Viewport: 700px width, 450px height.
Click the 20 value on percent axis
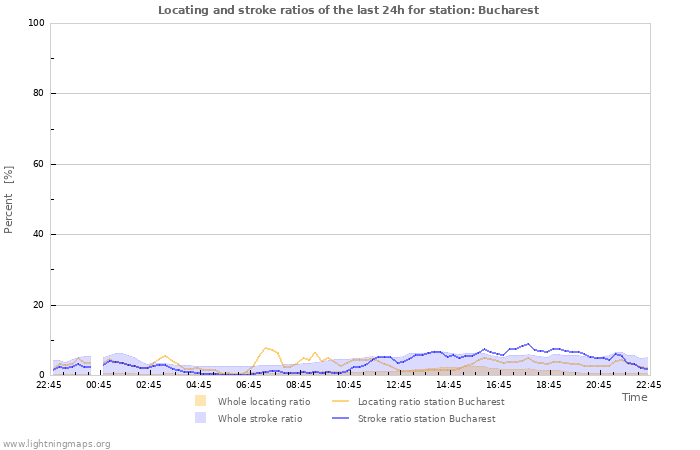pos(39,305)
